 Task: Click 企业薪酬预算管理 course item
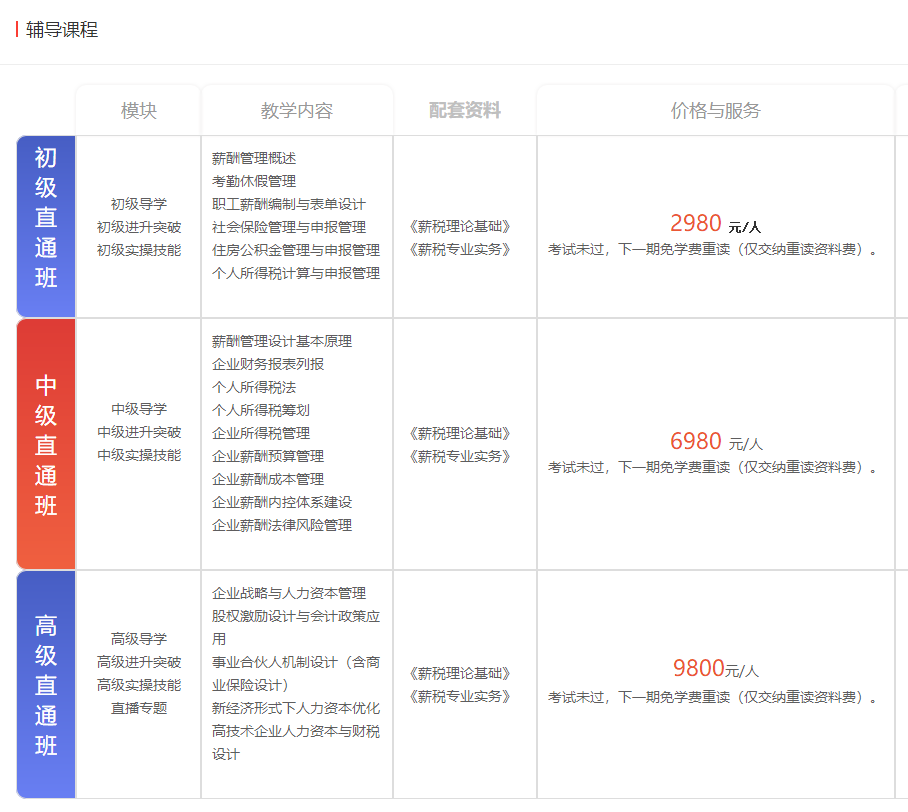pyautogui.click(x=268, y=456)
